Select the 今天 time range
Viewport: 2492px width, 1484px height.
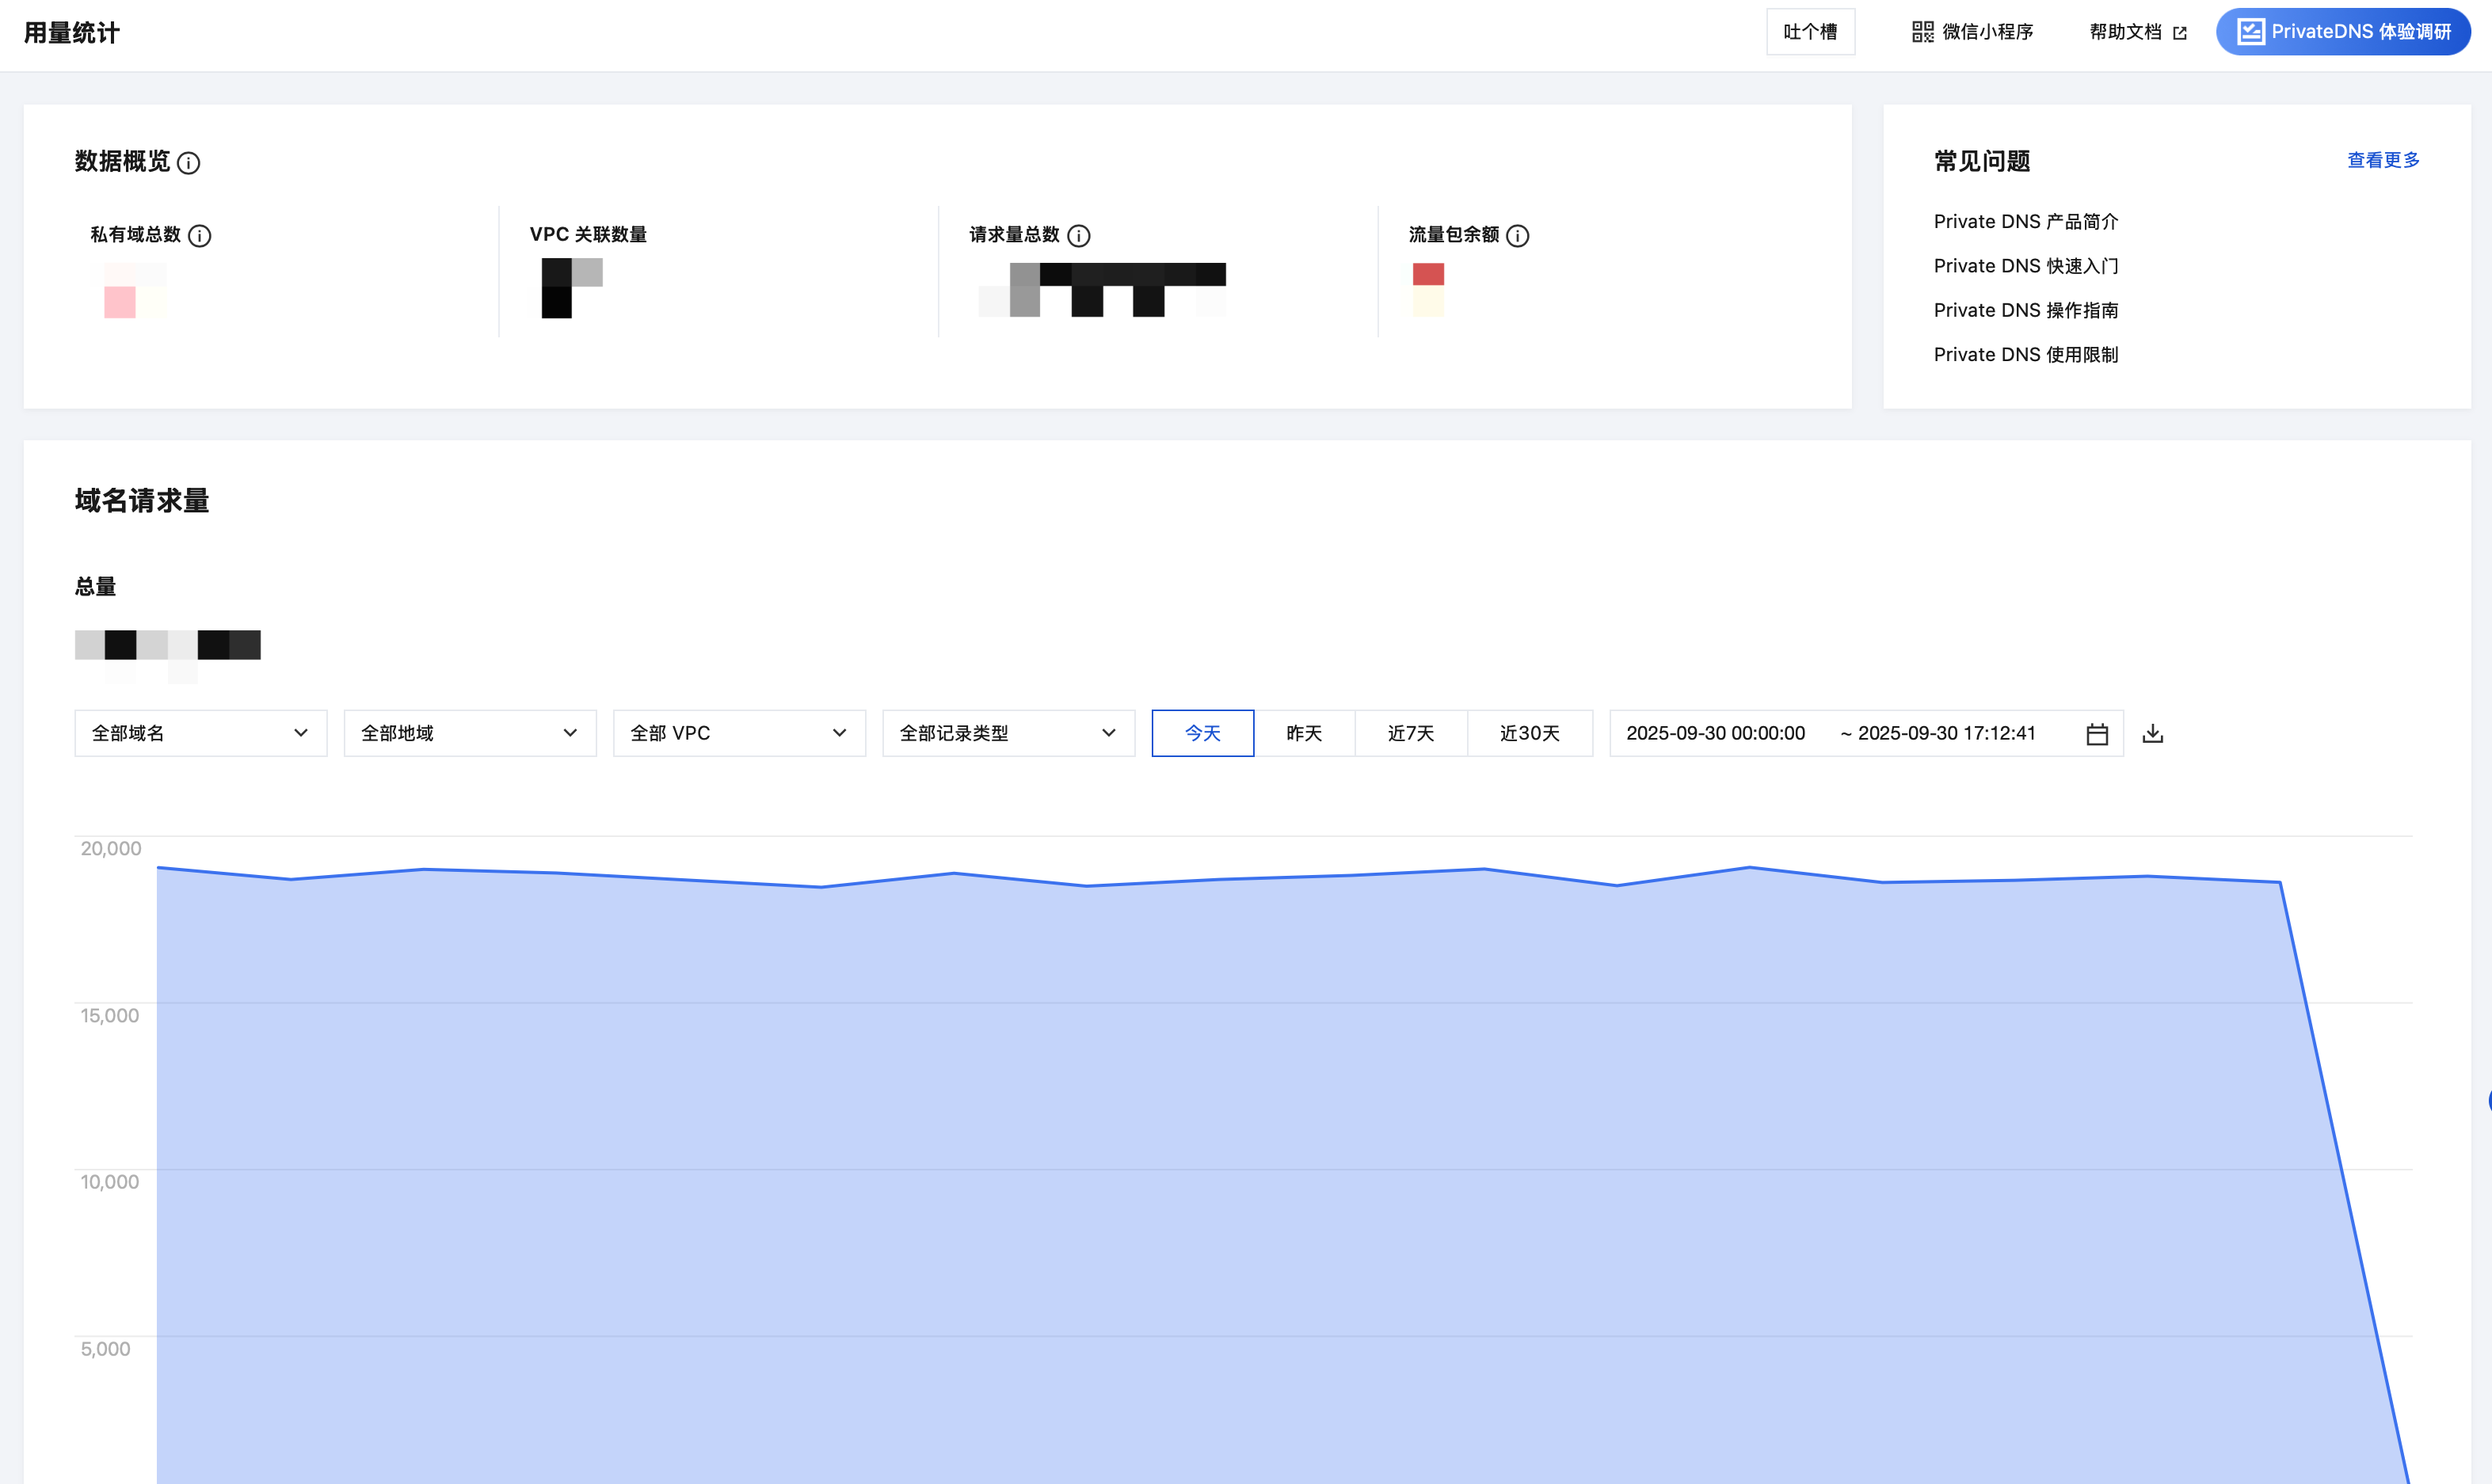(1202, 733)
